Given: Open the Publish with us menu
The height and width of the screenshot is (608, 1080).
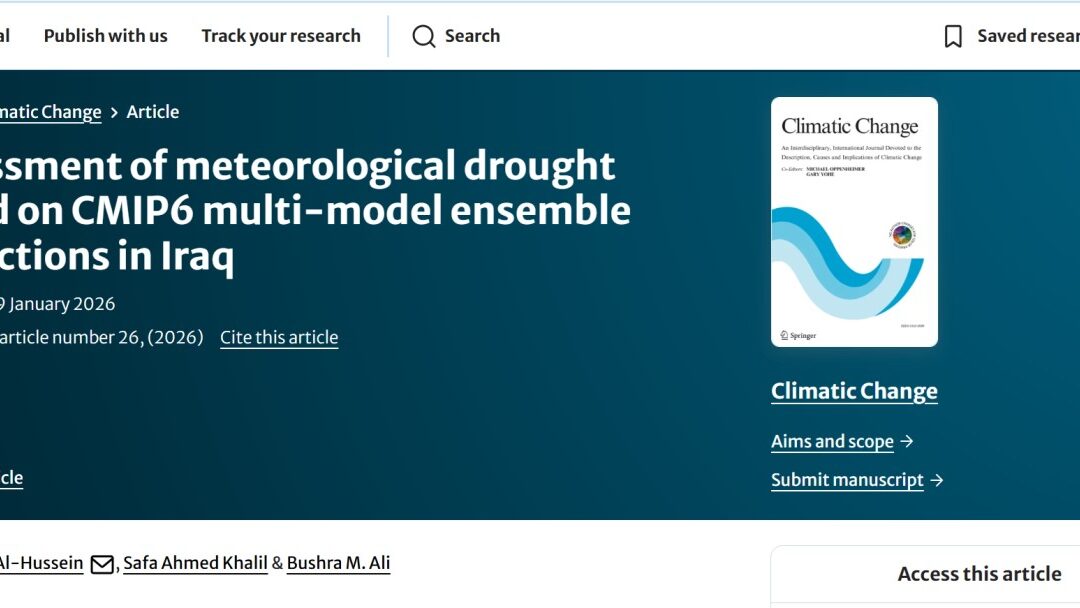Looking at the screenshot, I should [x=106, y=36].
